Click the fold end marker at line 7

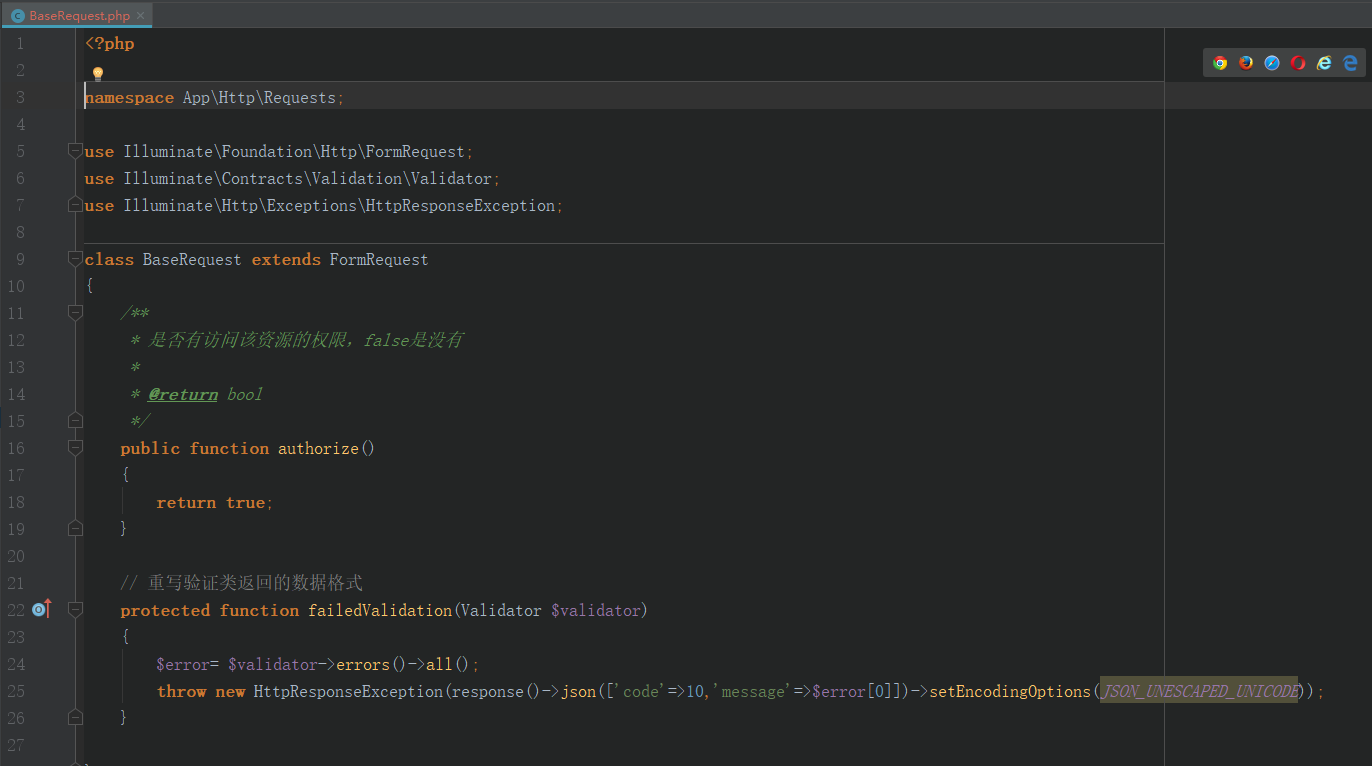(75, 204)
